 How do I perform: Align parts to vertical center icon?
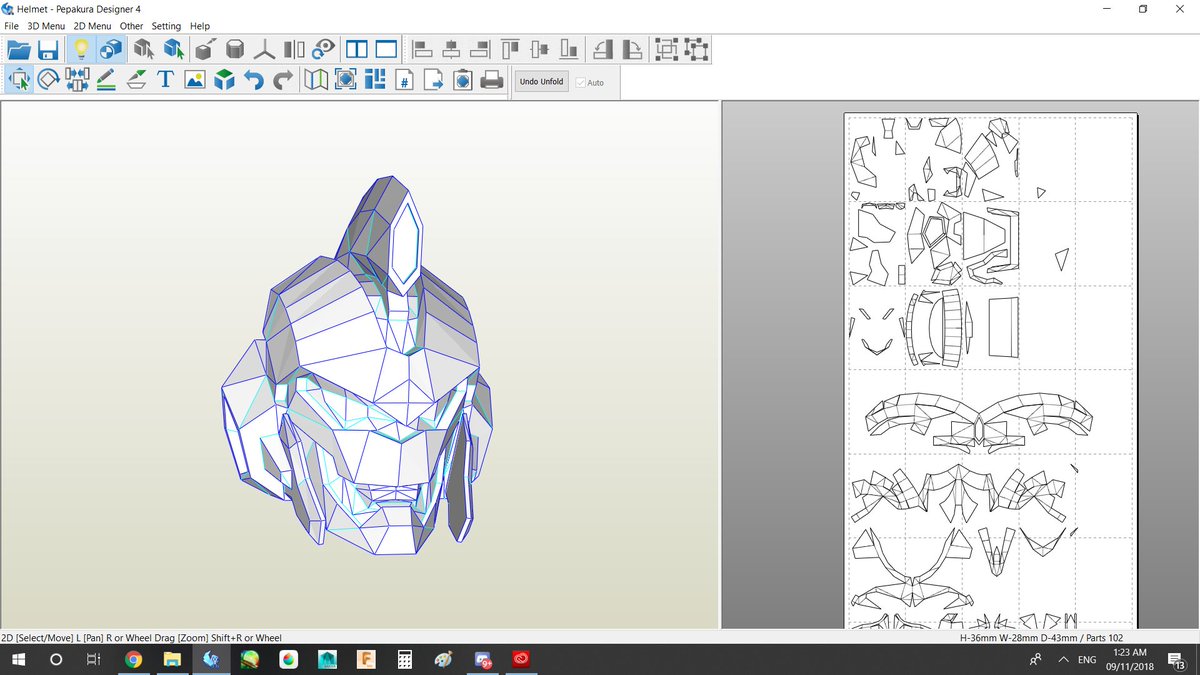540,49
